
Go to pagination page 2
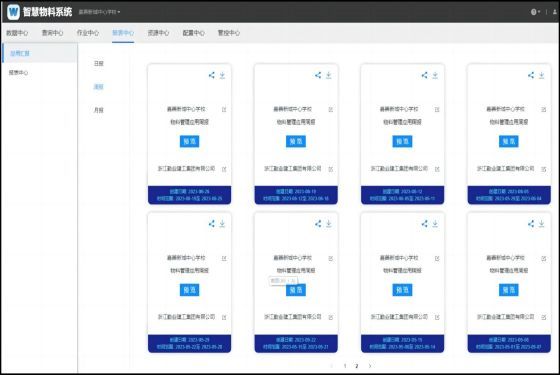(357, 366)
